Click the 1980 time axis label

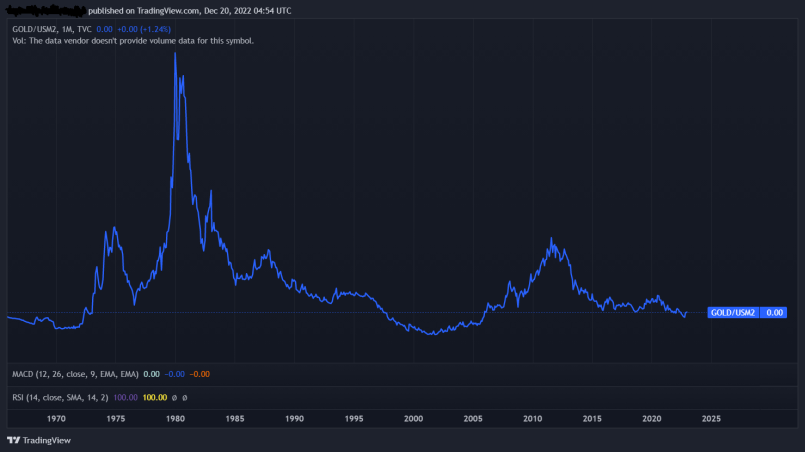point(176,419)
